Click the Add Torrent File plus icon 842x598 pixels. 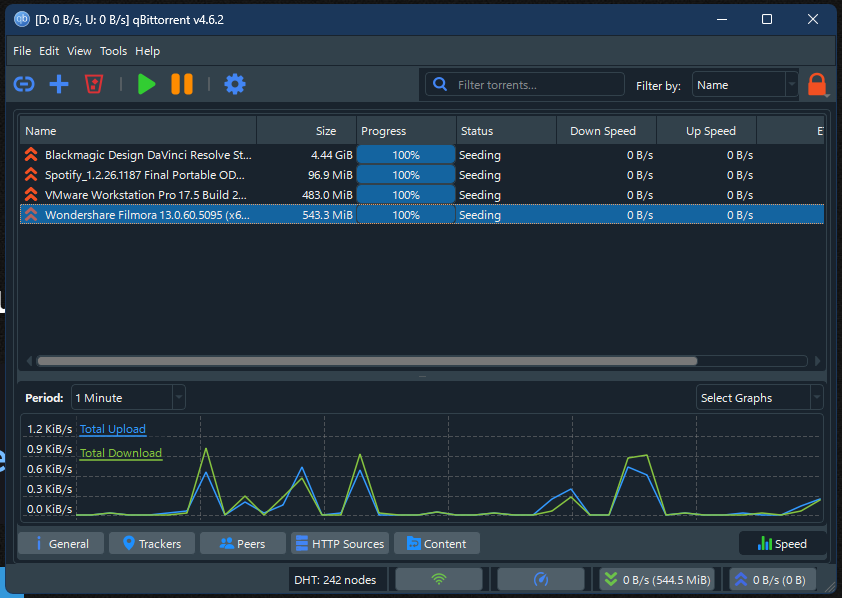click(x=59, y=84)
